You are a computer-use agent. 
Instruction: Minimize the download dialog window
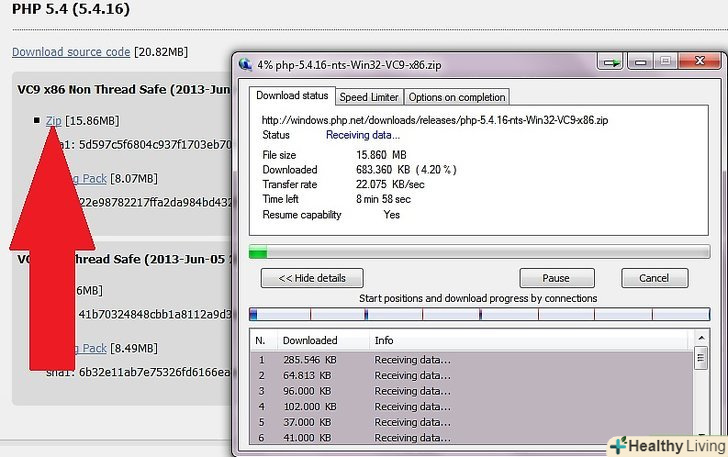641,62
